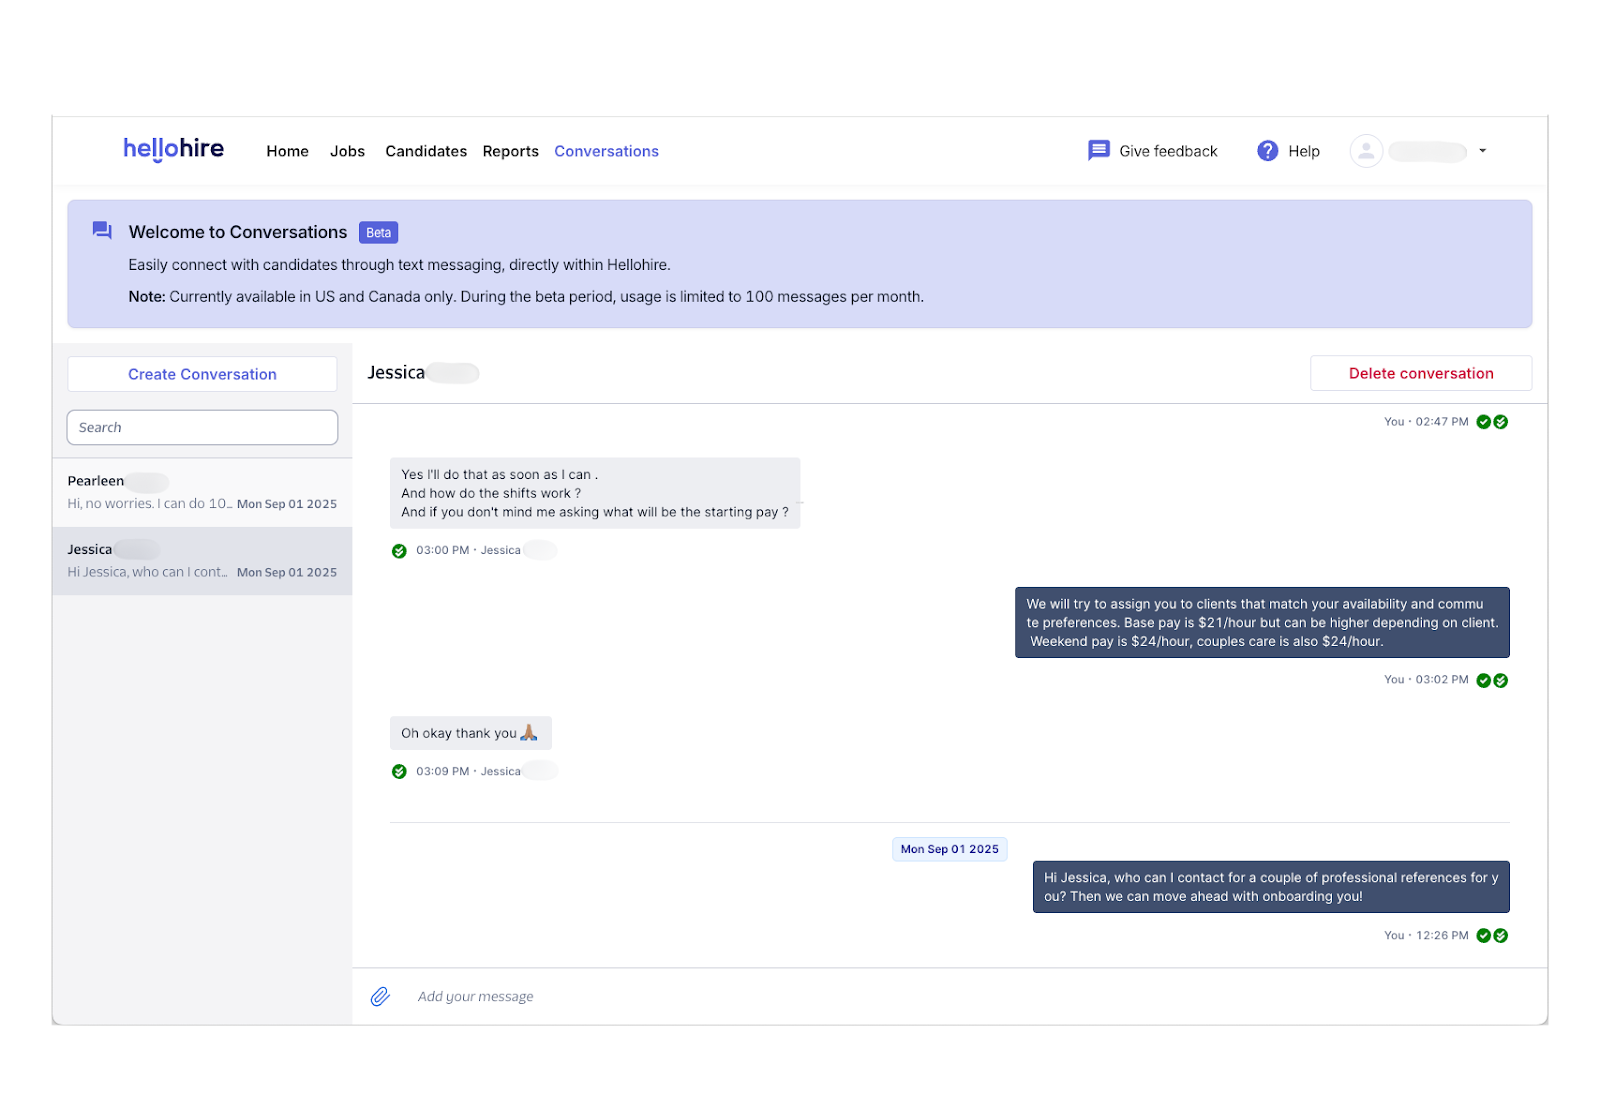Viewport: 1600px width, 1094px height.
Task: Click the conversation Search field
Action: click(202, 427)
